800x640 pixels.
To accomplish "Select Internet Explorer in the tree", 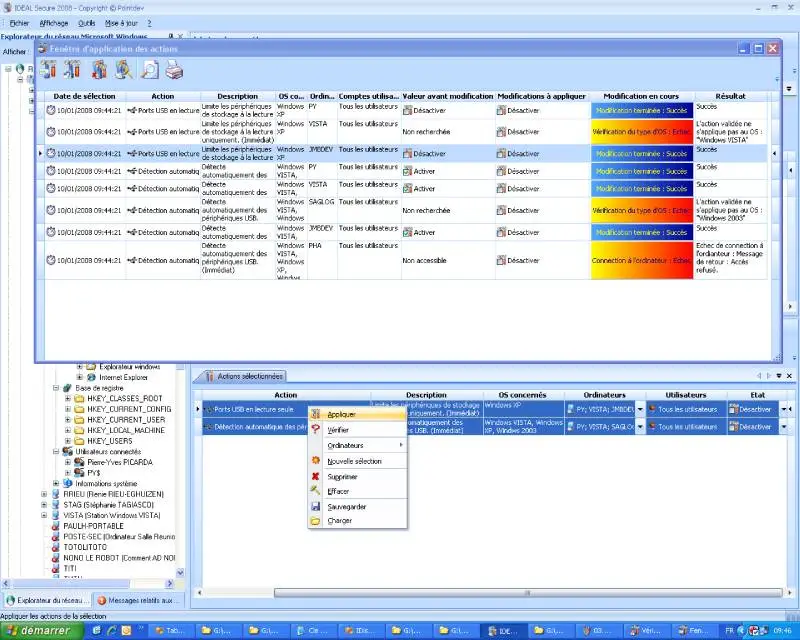I will 123,378.
